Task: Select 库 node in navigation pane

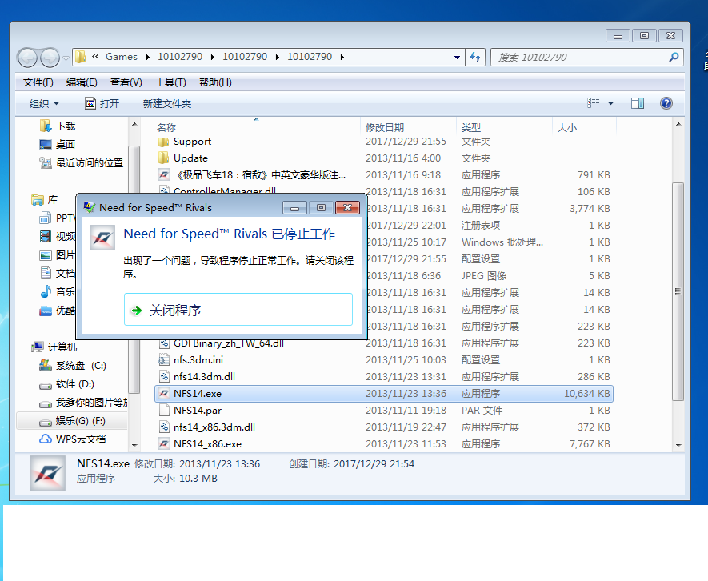Action: pos(44,199)
